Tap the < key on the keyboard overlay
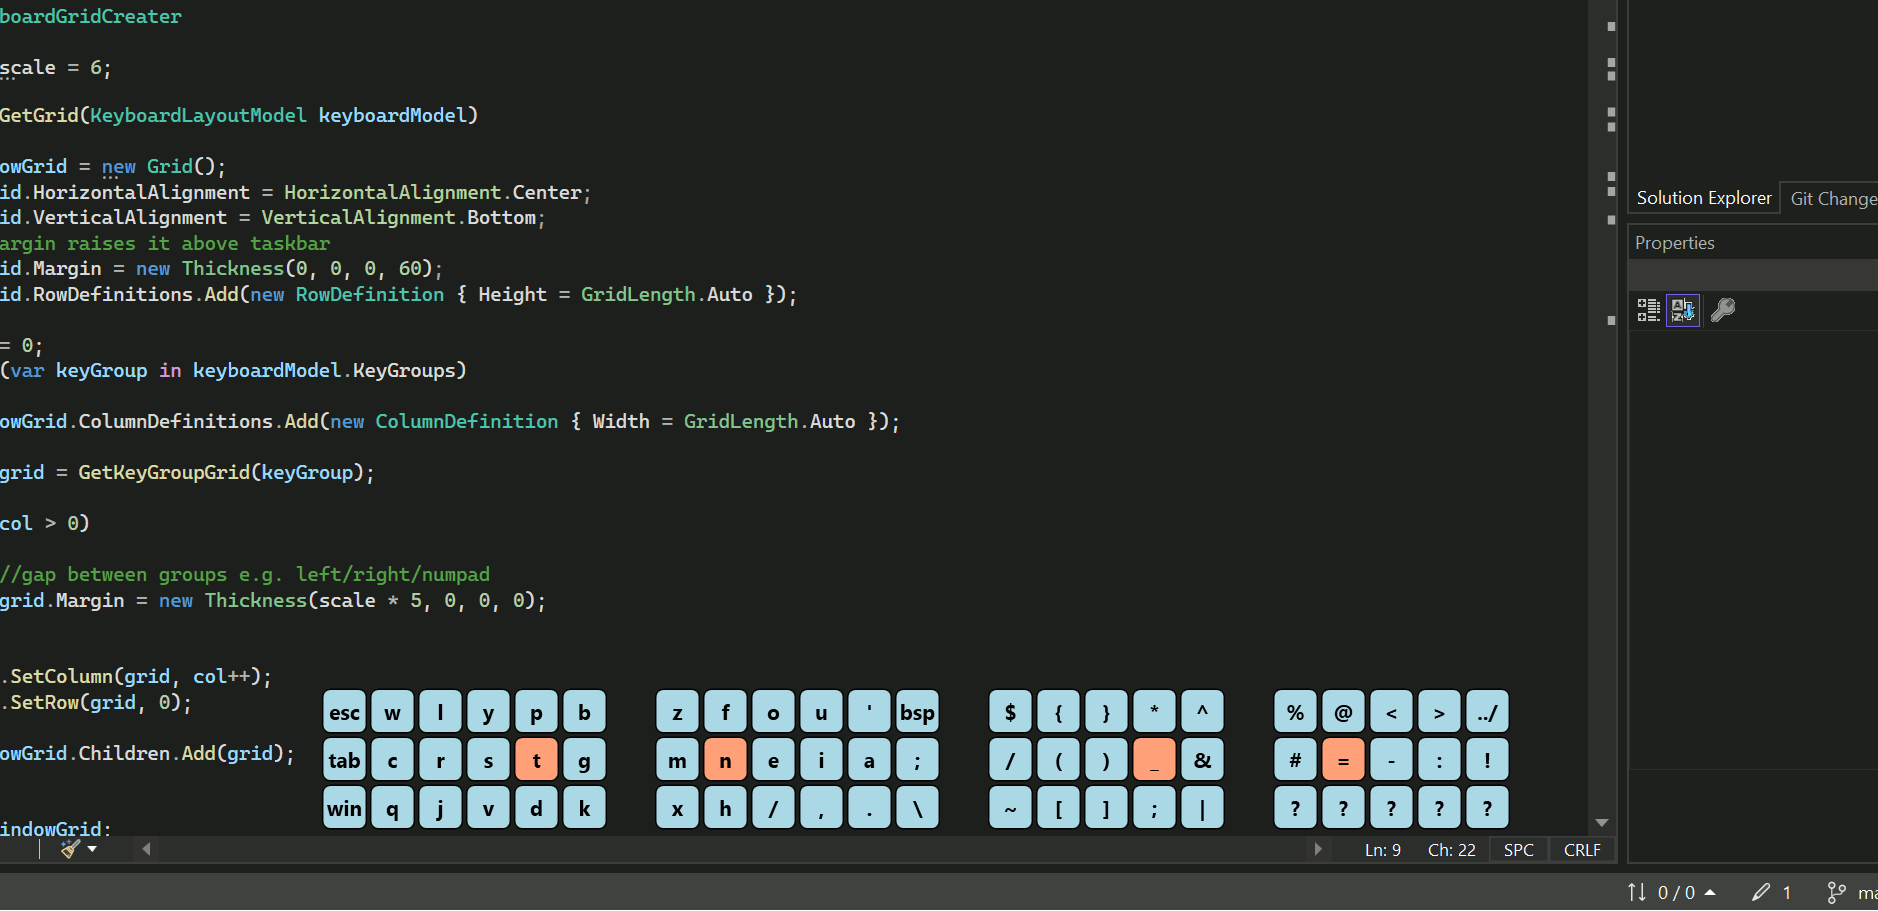Image resolution: width=1878 pixels, height=911 pixels. pyautogui.click(x=1391, y=712)
